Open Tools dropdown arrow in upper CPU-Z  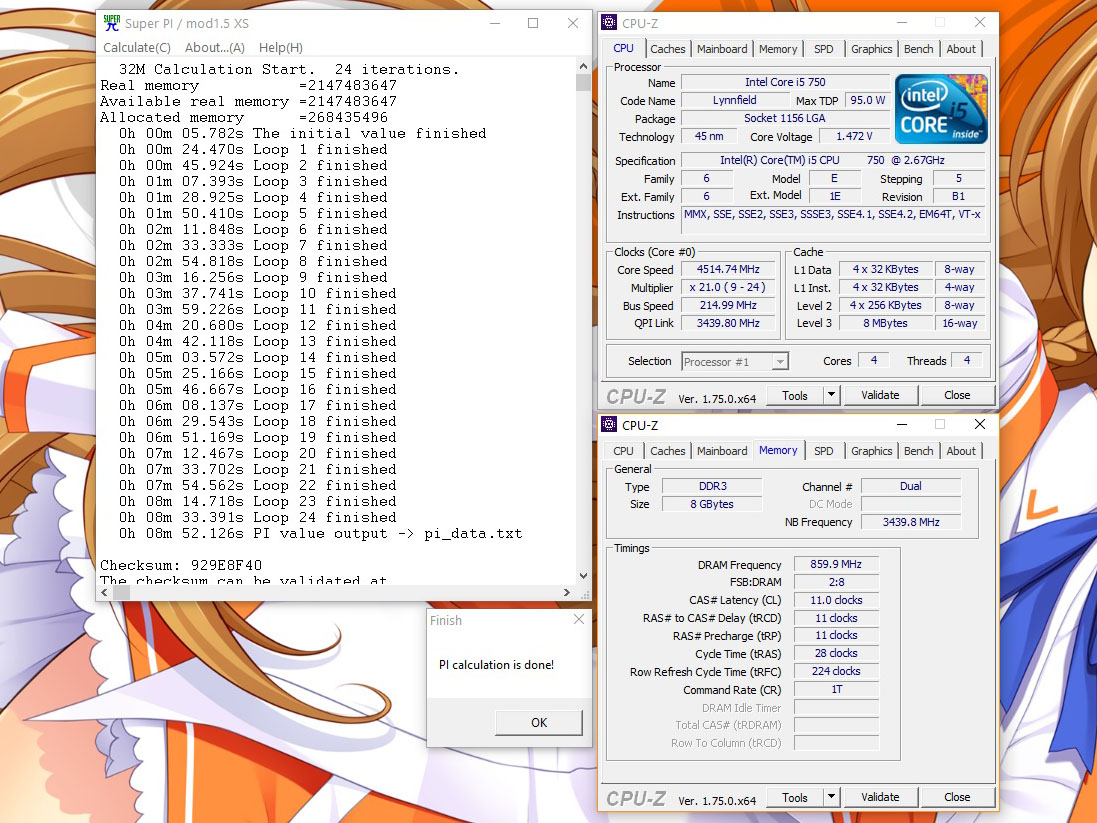pyautogui.click(x=830, y=395)
